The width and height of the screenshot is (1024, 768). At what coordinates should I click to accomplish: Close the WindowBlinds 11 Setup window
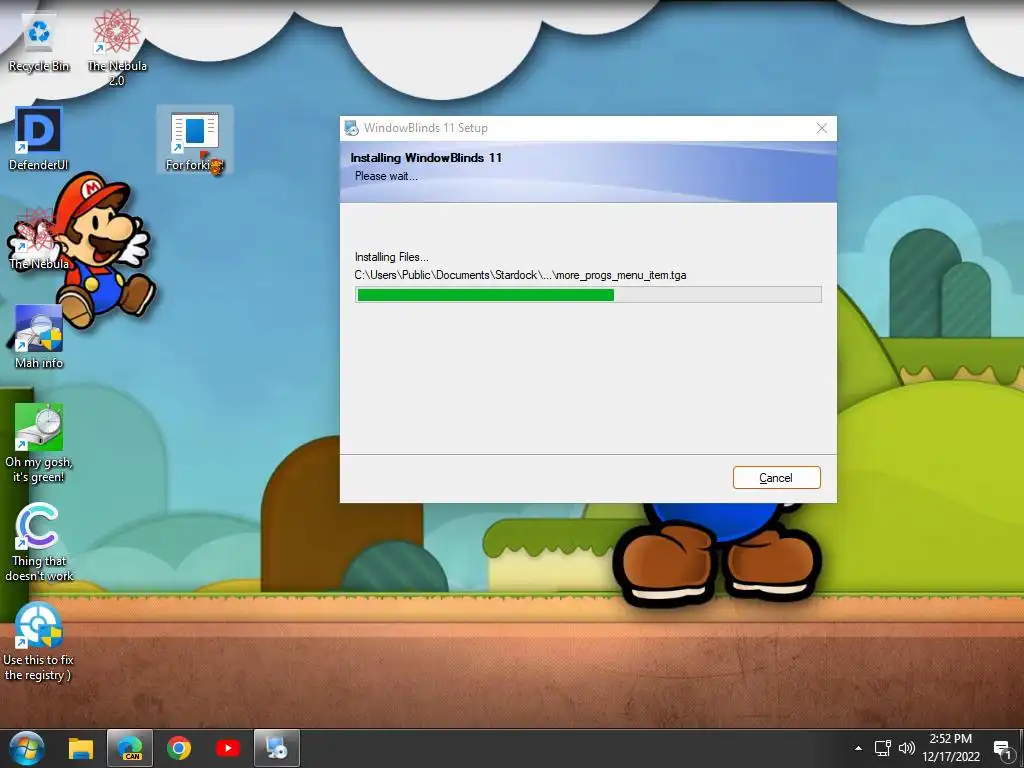click(x=822, y=128)
